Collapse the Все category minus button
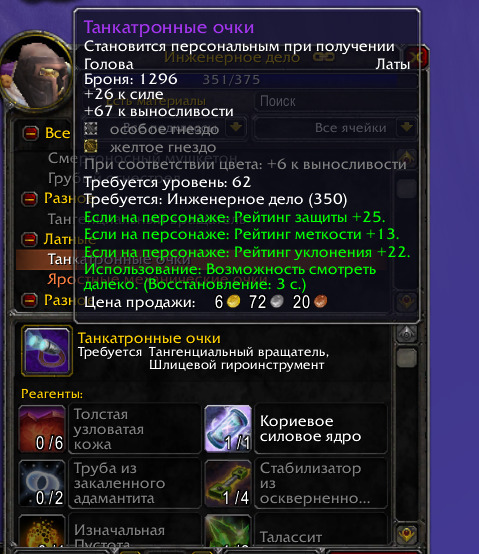Image resolution: width=479 pixels, height=554 pixels. [30, 133]
